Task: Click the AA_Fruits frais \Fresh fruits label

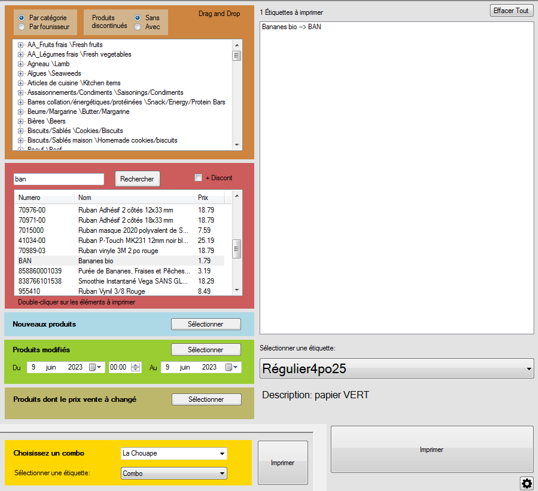Action: pos(65,45)
